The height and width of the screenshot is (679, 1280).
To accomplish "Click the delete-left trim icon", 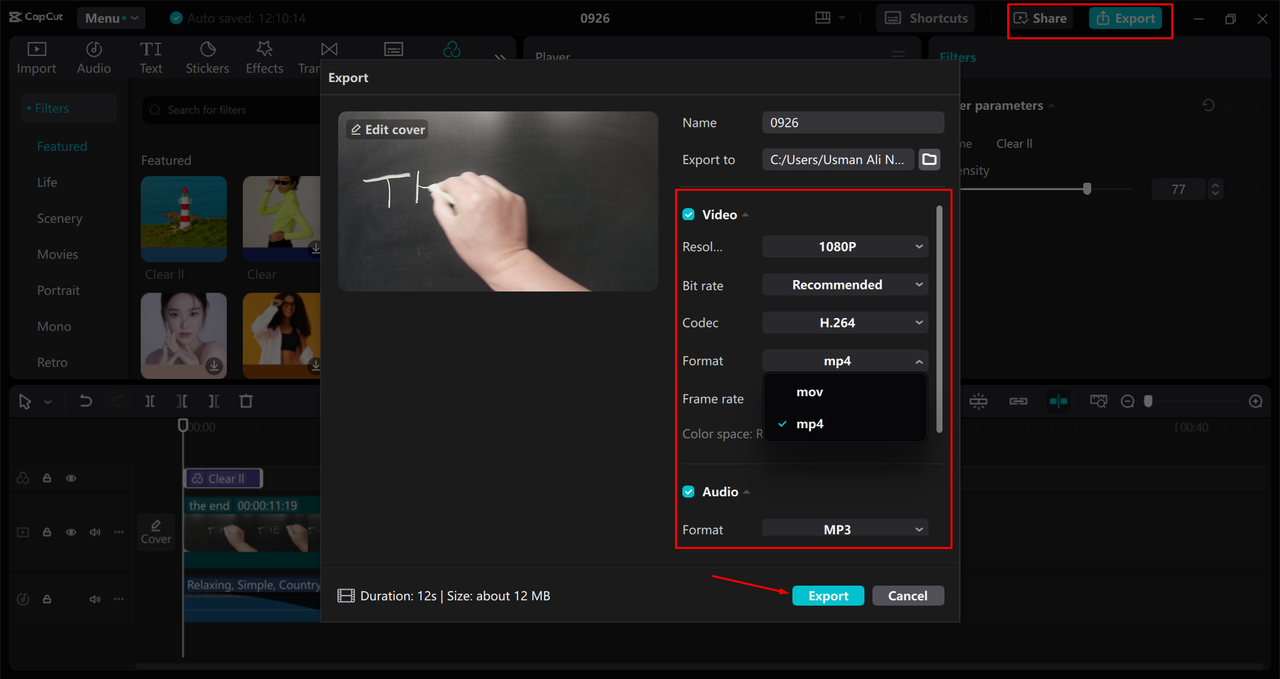I will tap(182, 401).
